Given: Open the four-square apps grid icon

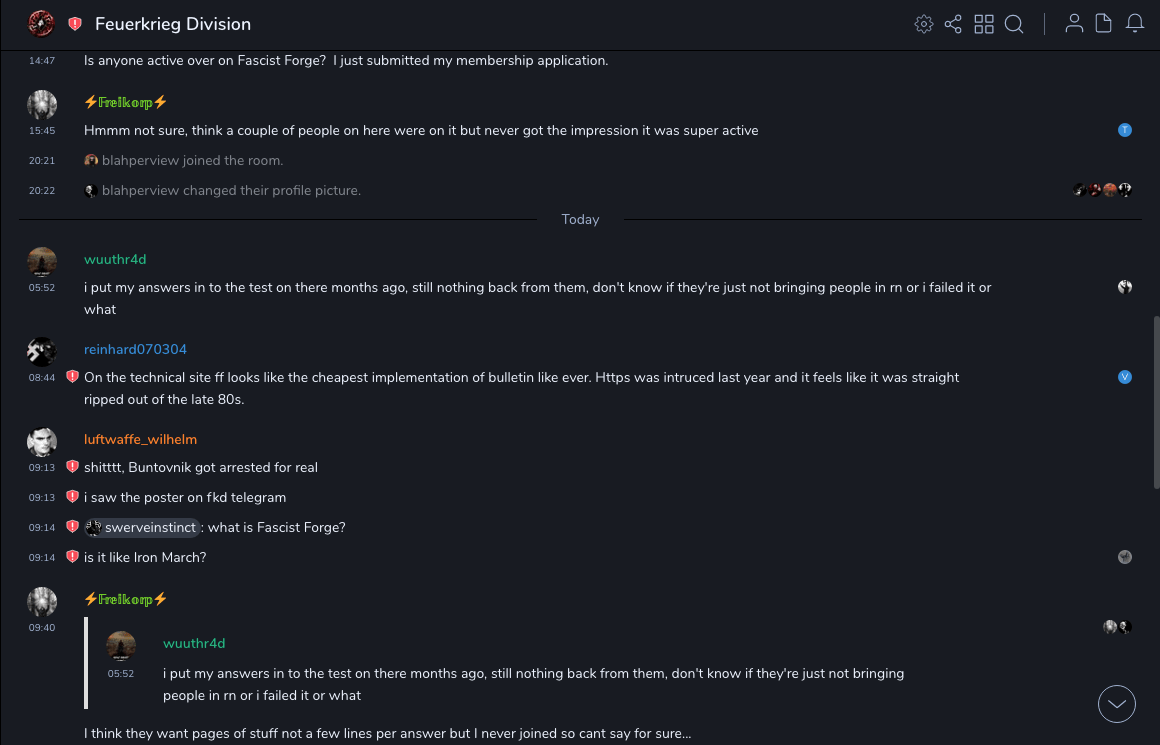Looking at the screenshot, I should 984,24.
